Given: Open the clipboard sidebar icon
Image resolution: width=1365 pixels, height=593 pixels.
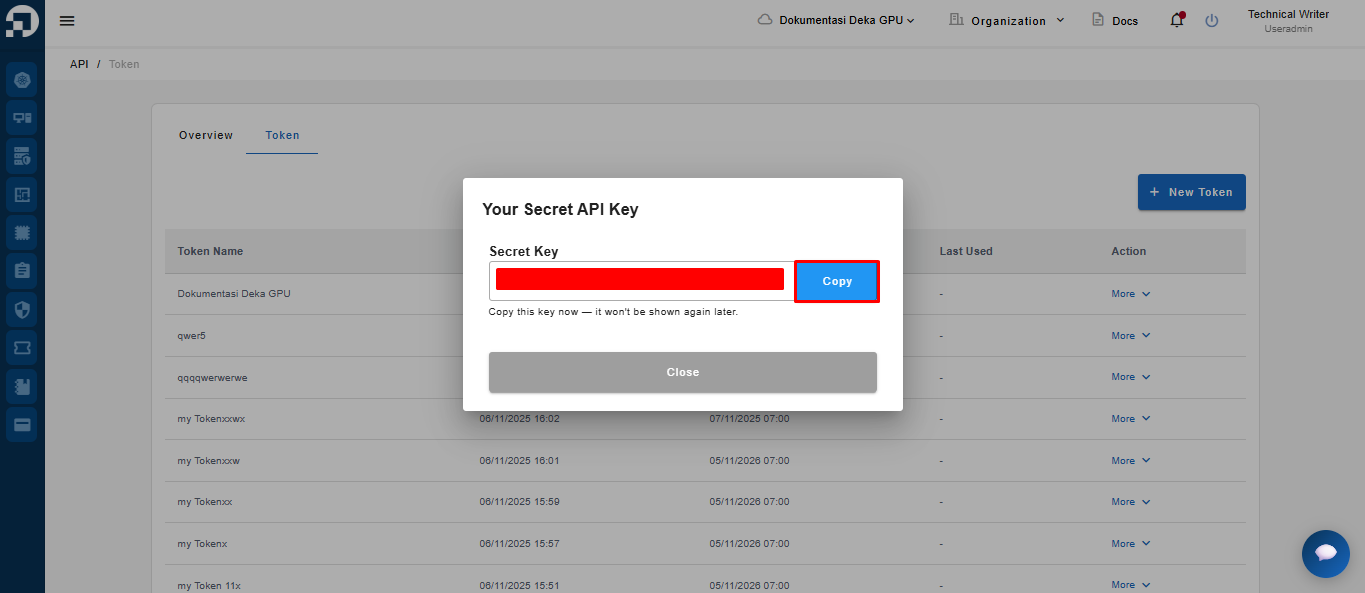Looking at the screenshot, I should coord(22,270).
